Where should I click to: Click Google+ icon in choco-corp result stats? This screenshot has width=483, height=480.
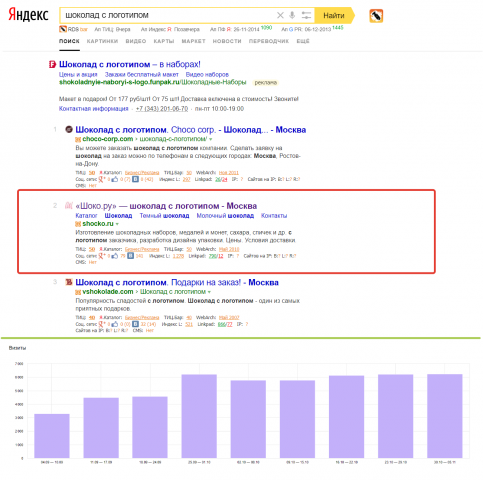pyautogui.click(x=102, y=179)
